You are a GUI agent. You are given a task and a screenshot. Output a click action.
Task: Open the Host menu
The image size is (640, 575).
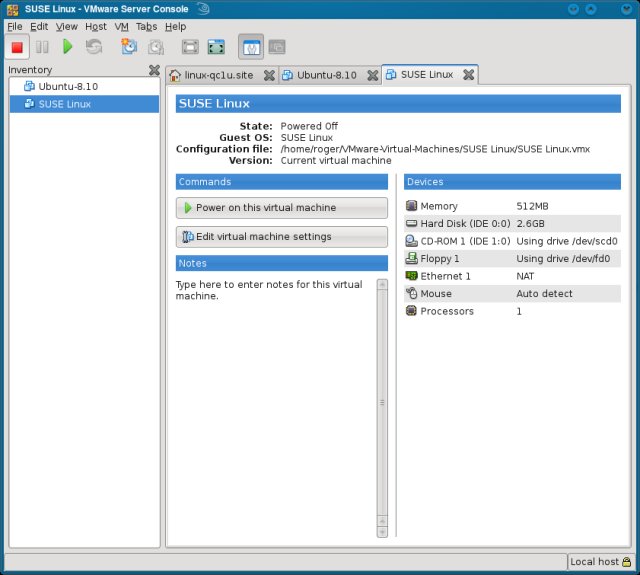(96, 26)
